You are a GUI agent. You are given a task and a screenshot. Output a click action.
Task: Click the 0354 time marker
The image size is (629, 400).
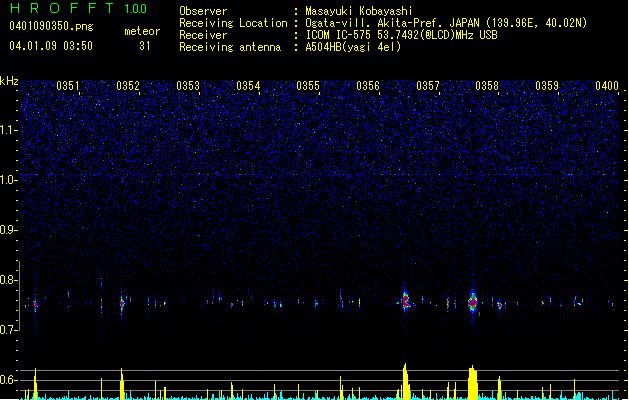coord(248,86)
